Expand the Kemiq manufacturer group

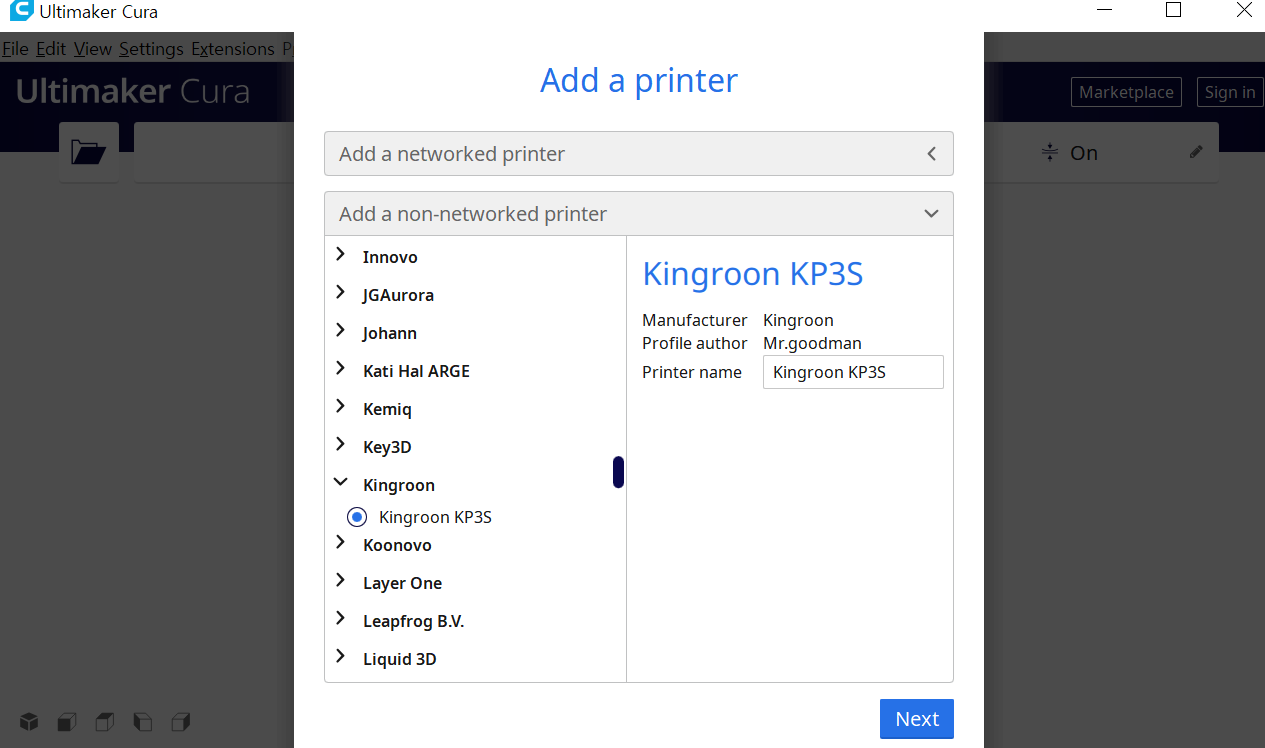click(341, 408)
